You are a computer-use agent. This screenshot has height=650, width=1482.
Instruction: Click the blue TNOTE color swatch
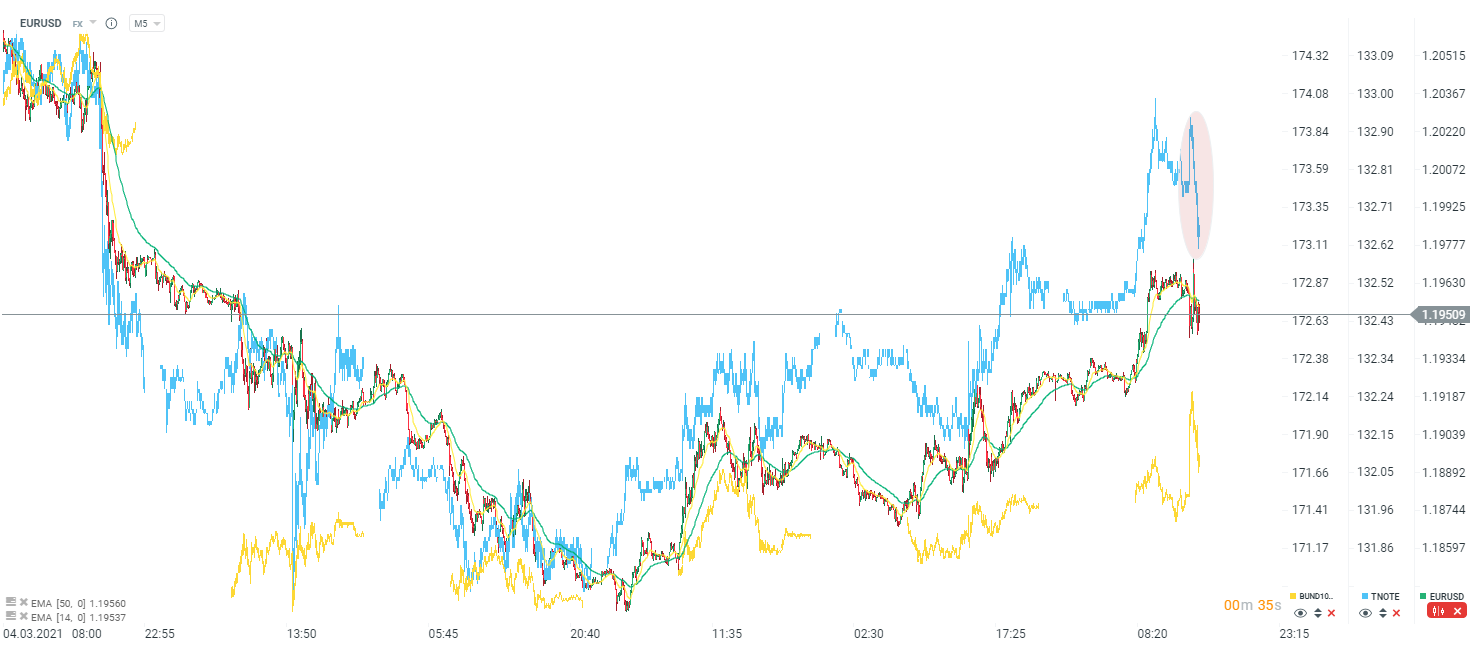click(x=1364, y=596)
